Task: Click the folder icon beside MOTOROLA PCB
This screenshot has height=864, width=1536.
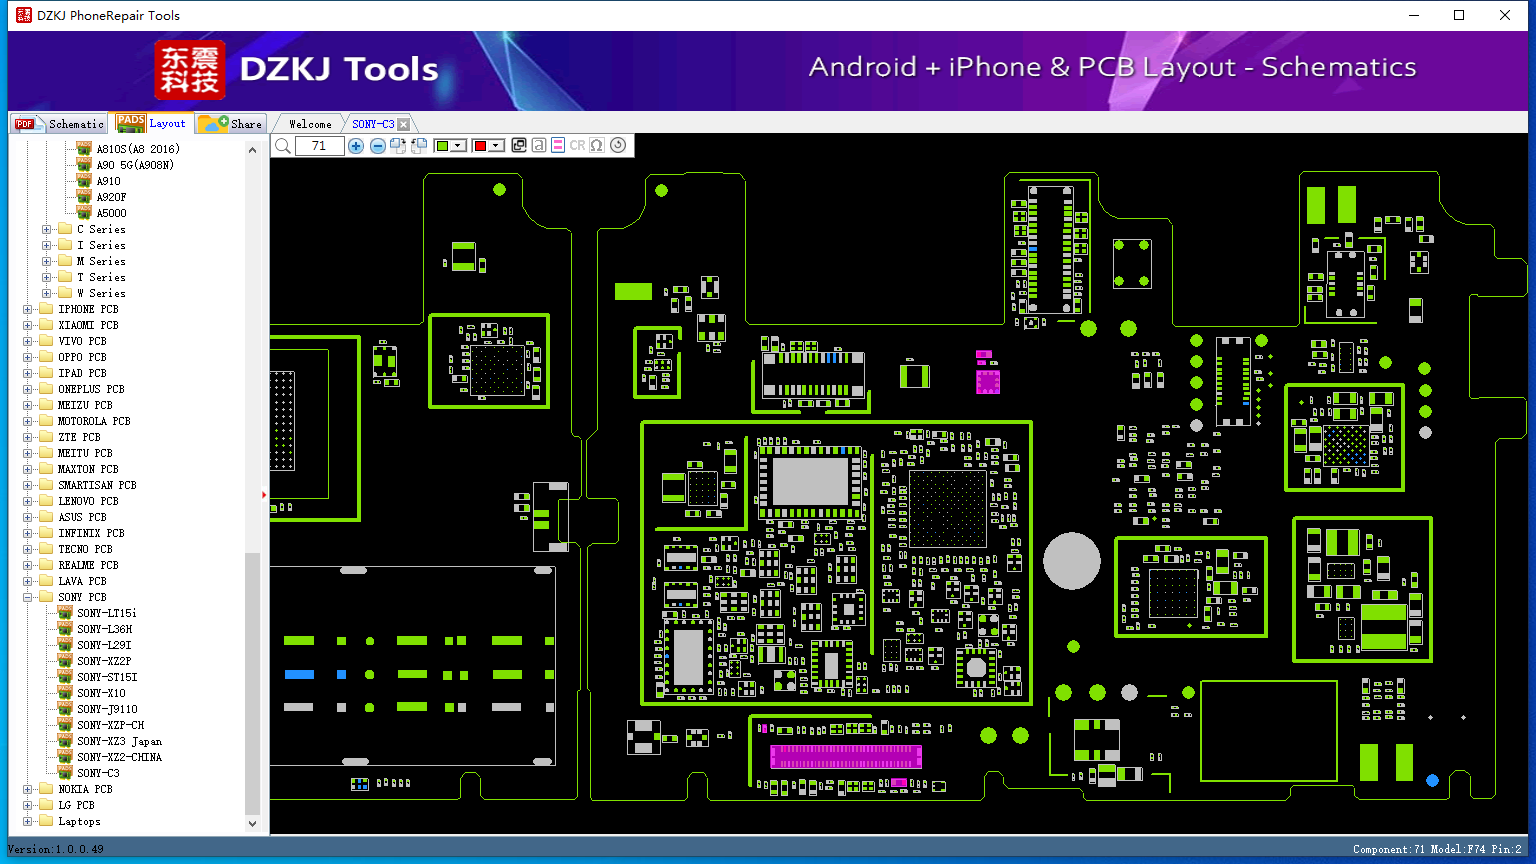Action: tap(46, 421)
